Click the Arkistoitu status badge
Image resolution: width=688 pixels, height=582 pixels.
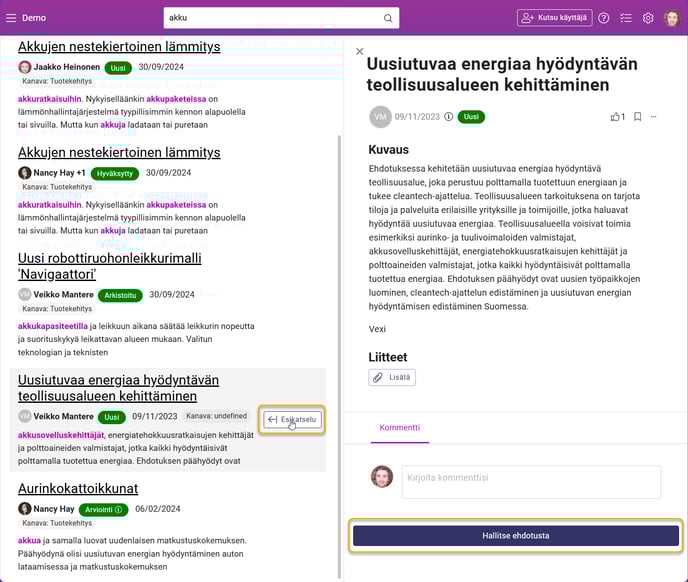120,295
